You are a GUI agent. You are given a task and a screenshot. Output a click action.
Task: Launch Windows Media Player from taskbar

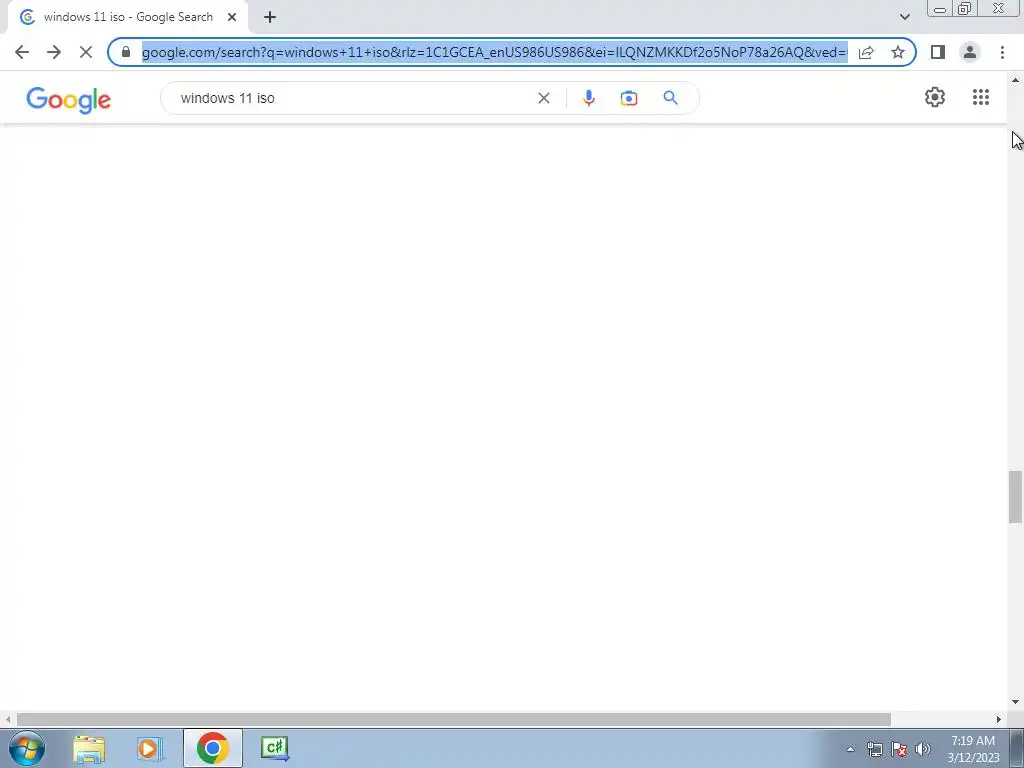point(150,748)
